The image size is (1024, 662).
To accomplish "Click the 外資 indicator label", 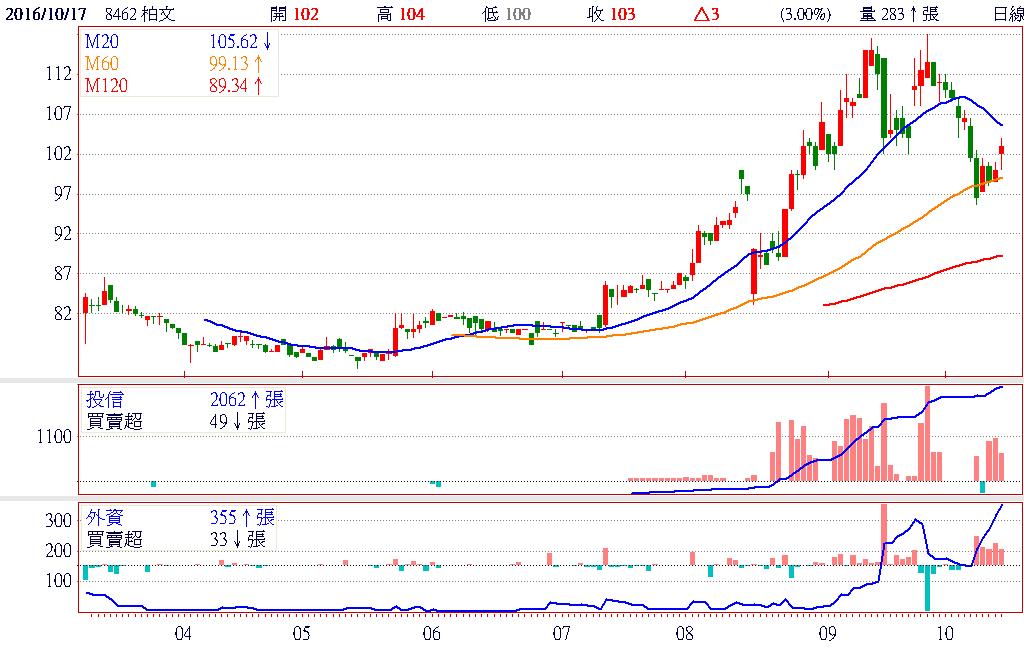I will click(106, 517).
